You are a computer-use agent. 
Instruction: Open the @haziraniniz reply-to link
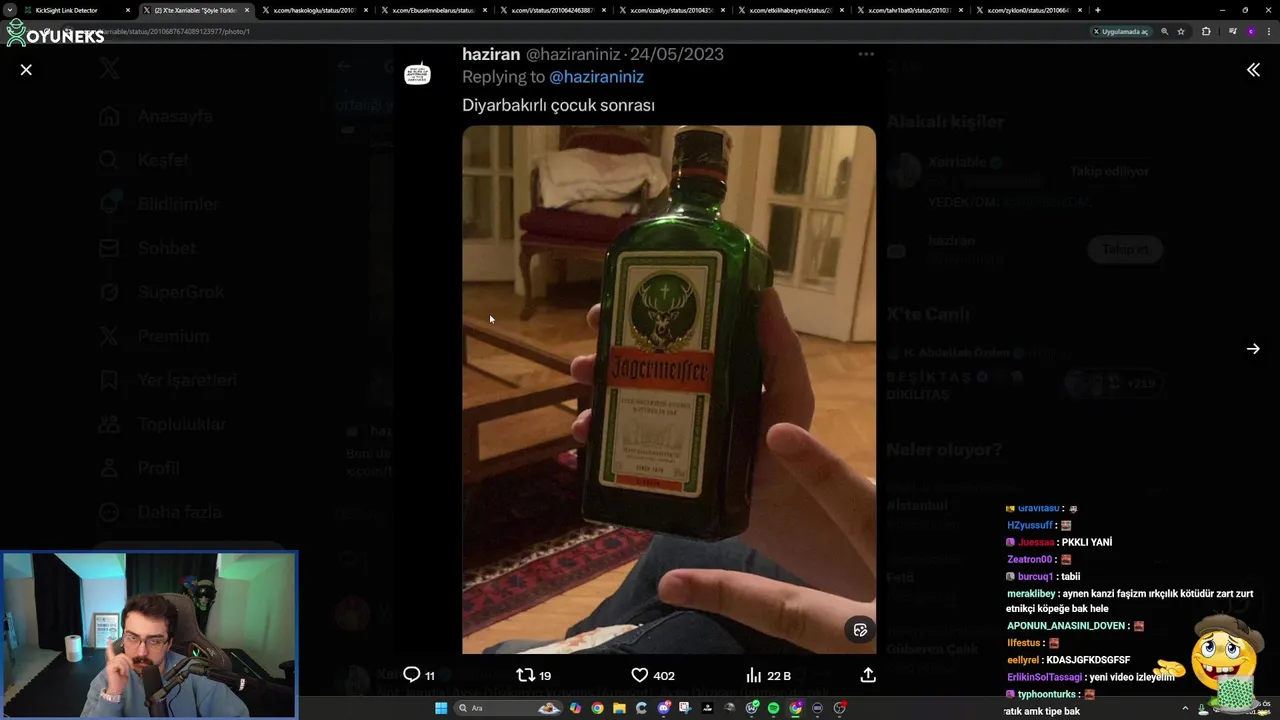point(596,77)
